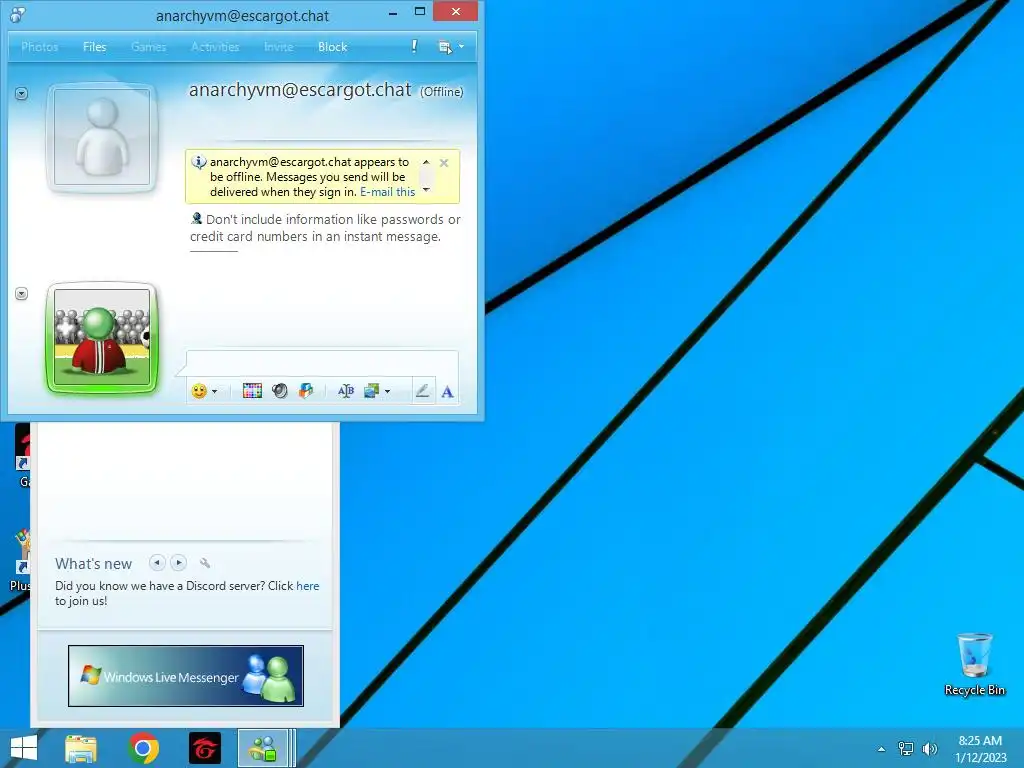Click the Discord server 'here' link
This screenshot has width=1024, height=768.
(x=308, y=586)
